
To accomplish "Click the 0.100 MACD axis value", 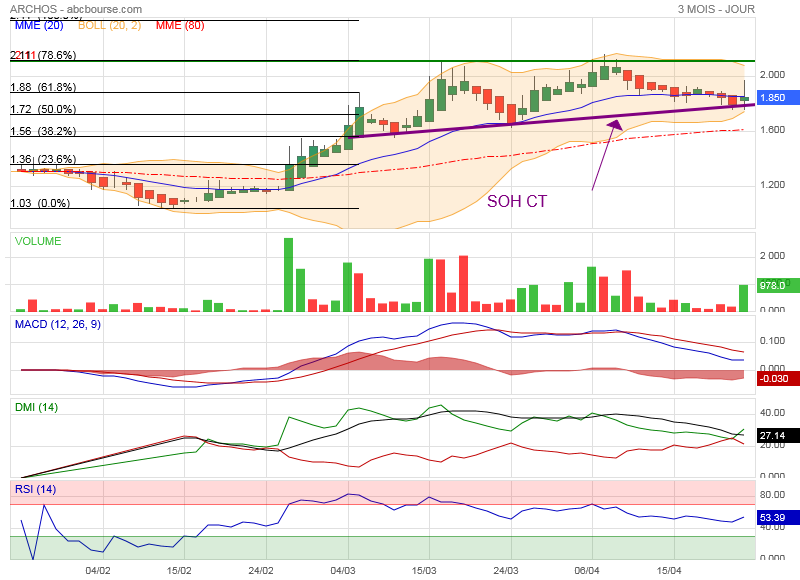I will pos(772,341).
